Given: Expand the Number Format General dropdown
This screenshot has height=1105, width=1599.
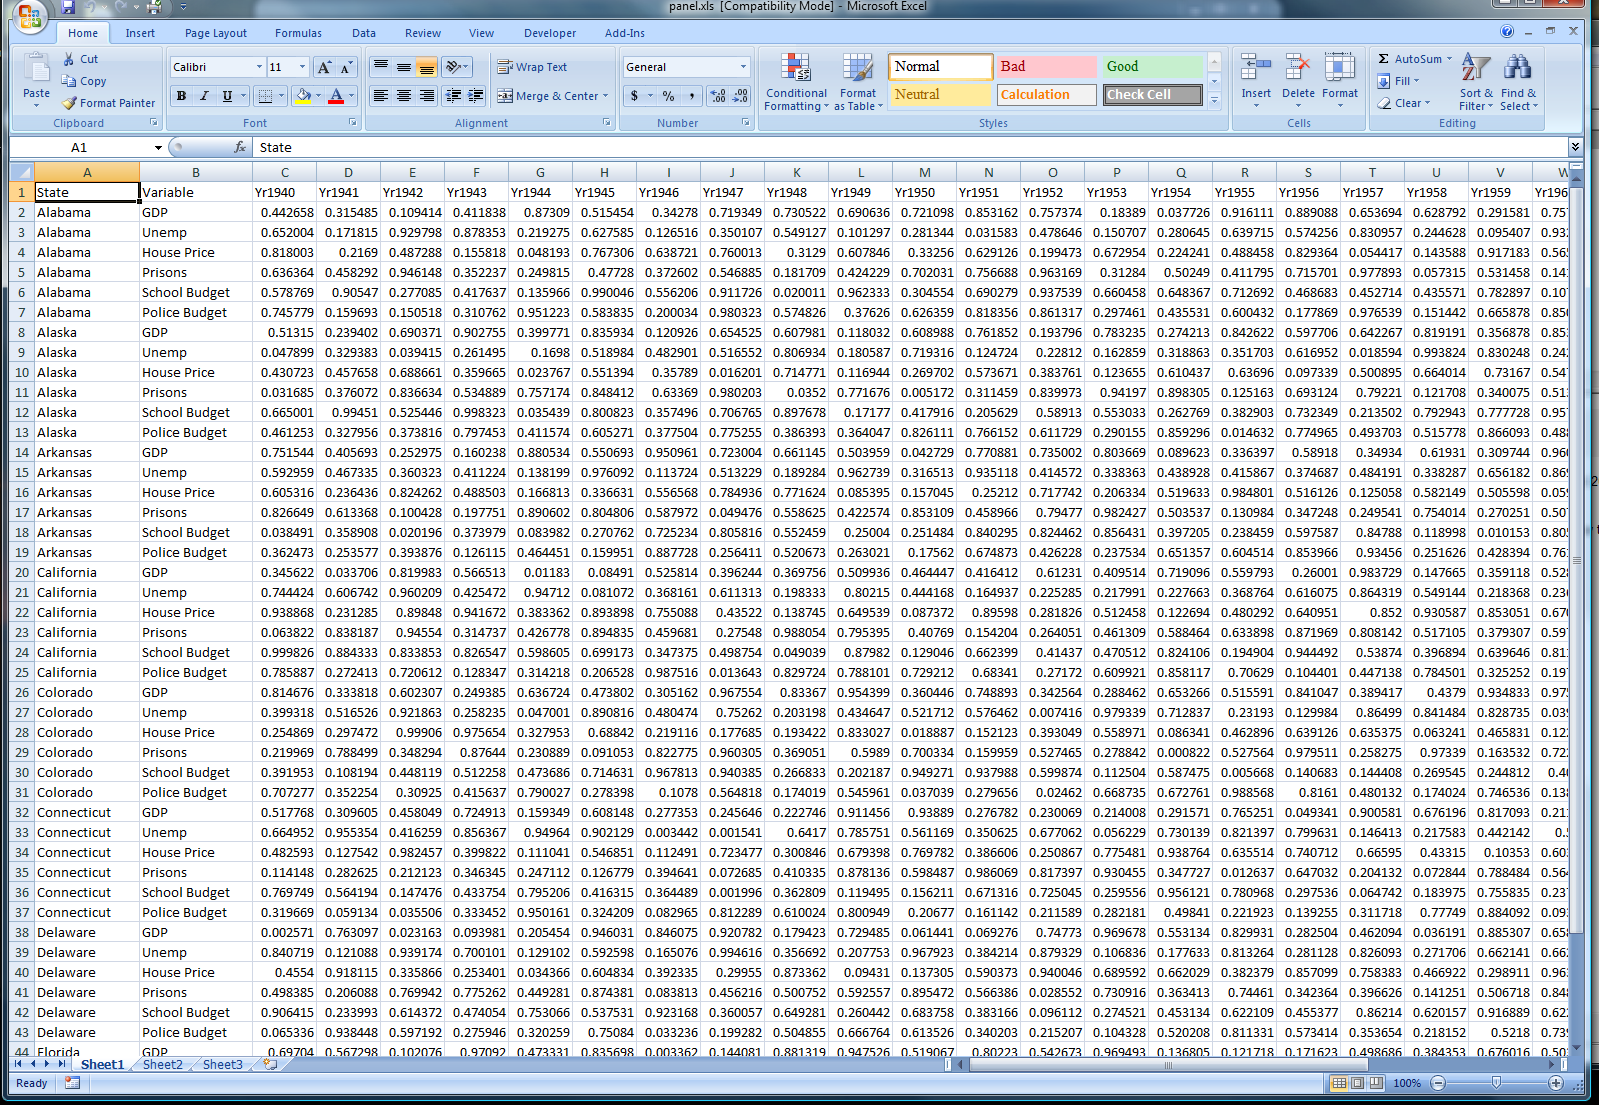Looking at the screenshot, I should point(743,67).
